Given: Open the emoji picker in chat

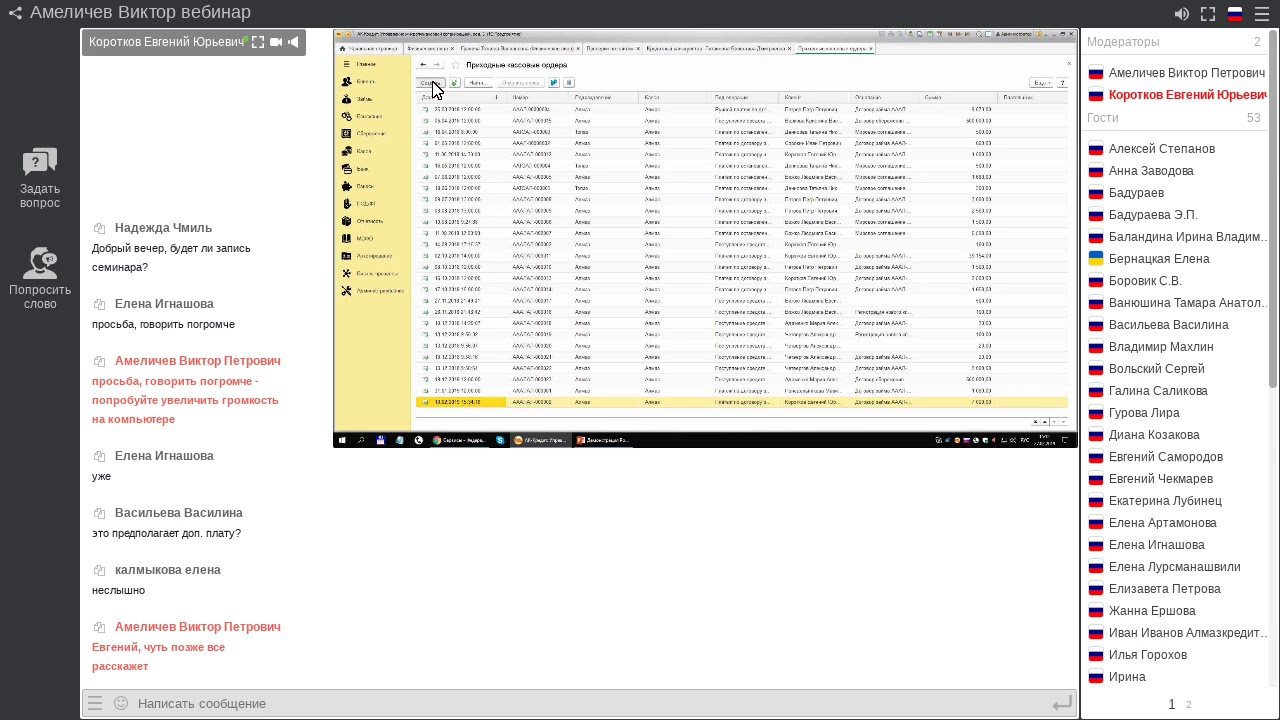Looking at the screenshot, I should coord(121,703).
